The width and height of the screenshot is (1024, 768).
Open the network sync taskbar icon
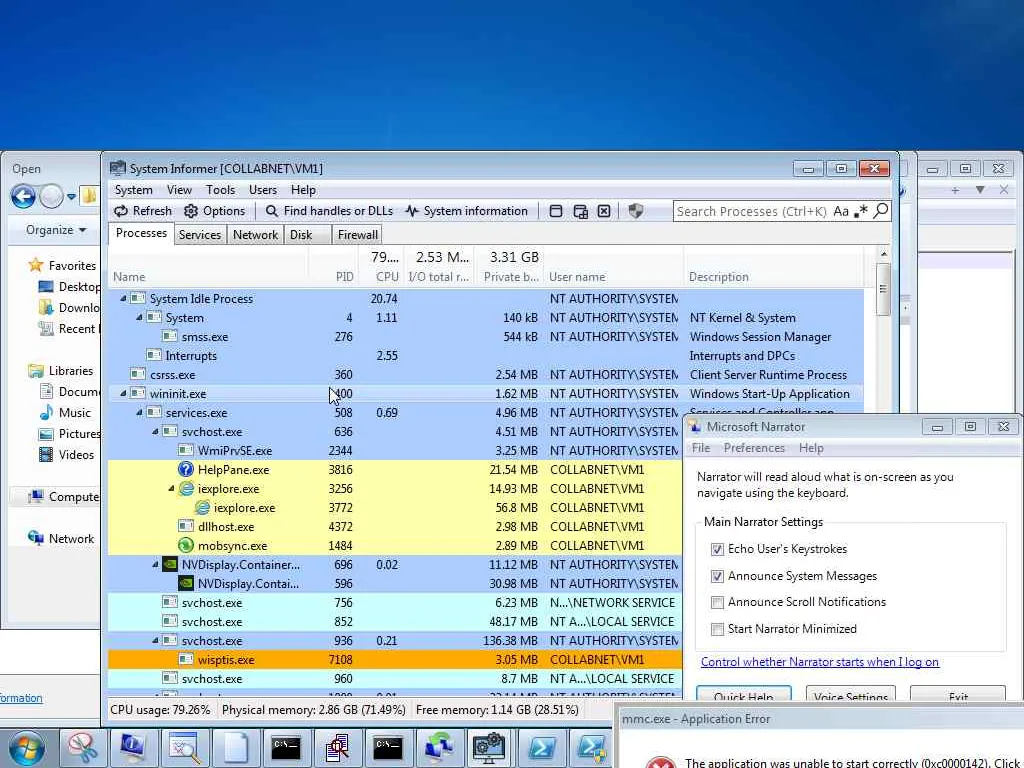coord(439,748)
